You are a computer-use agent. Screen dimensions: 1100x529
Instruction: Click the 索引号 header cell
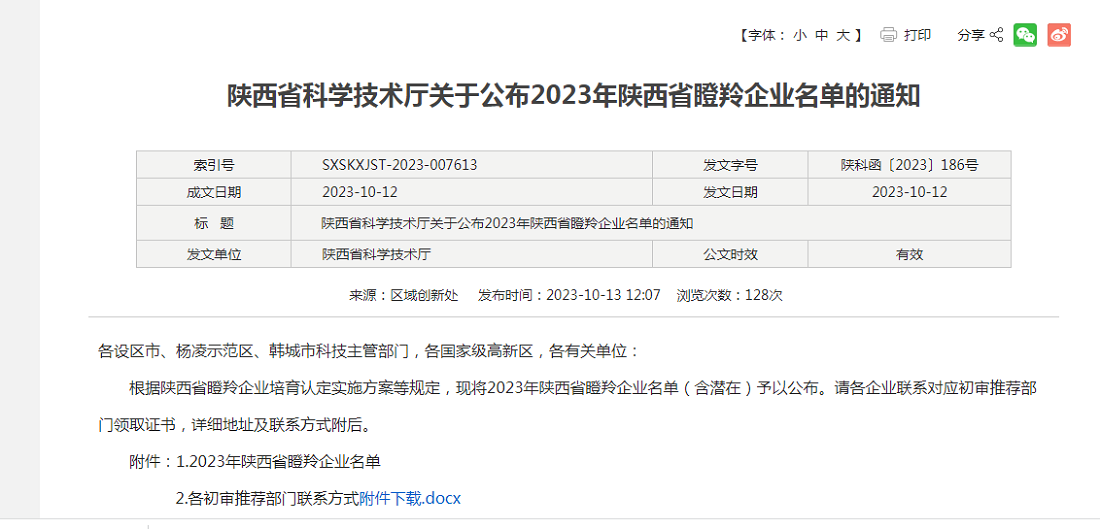(214, 165)
